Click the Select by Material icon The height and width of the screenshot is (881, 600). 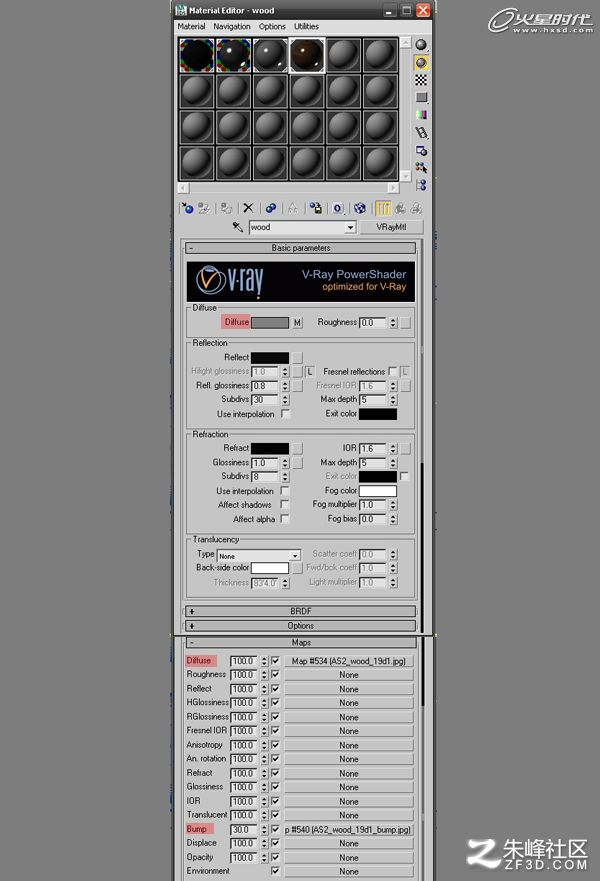pos(421,167)
